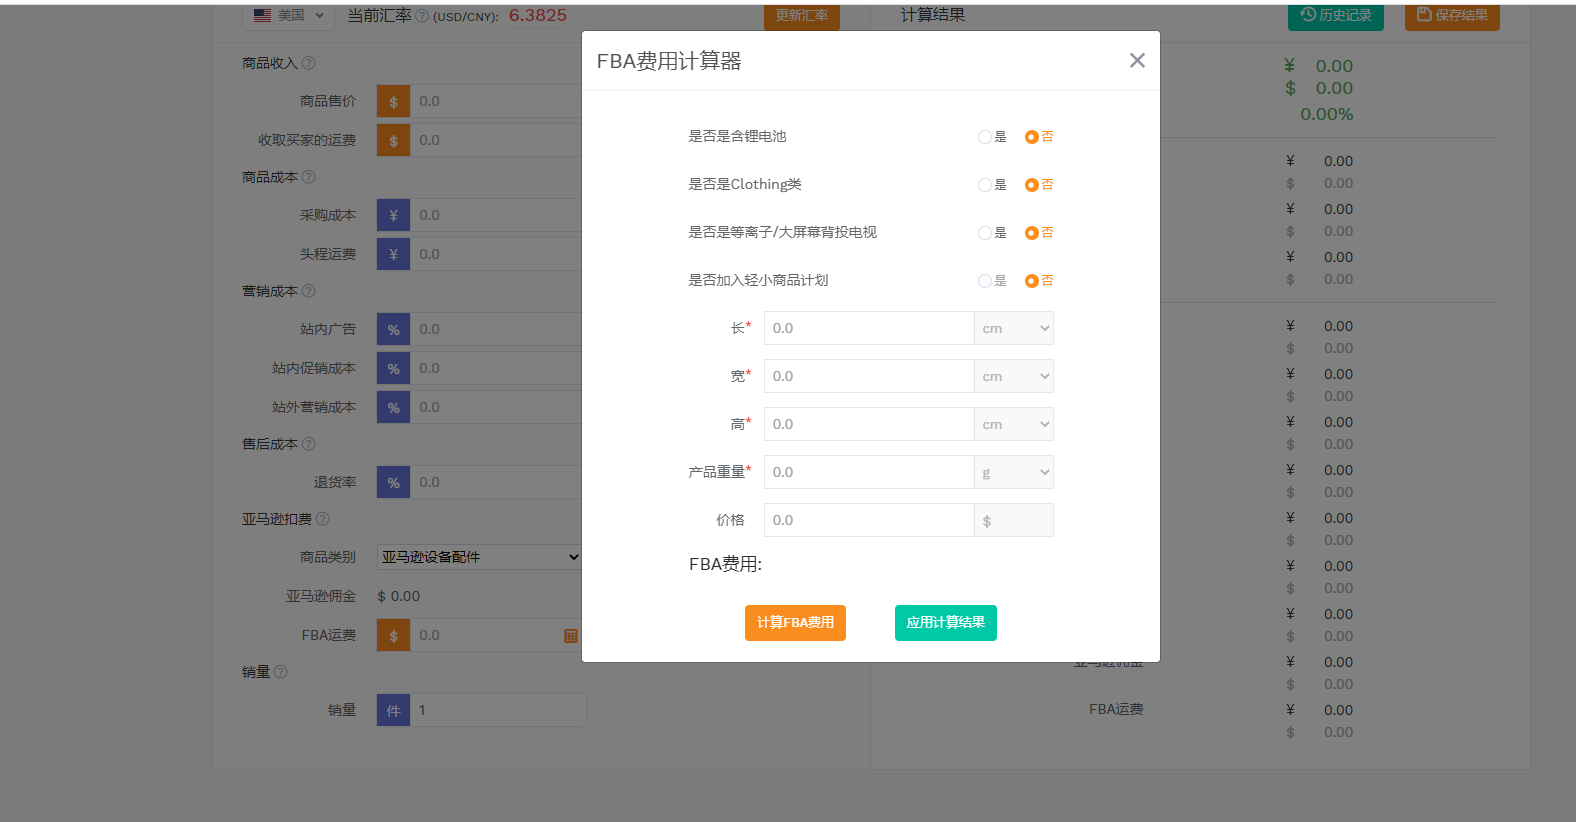The height and width of the screenshot is (822, 1576).
Task: Click the 高 height input field
Action: coord(869,424)
